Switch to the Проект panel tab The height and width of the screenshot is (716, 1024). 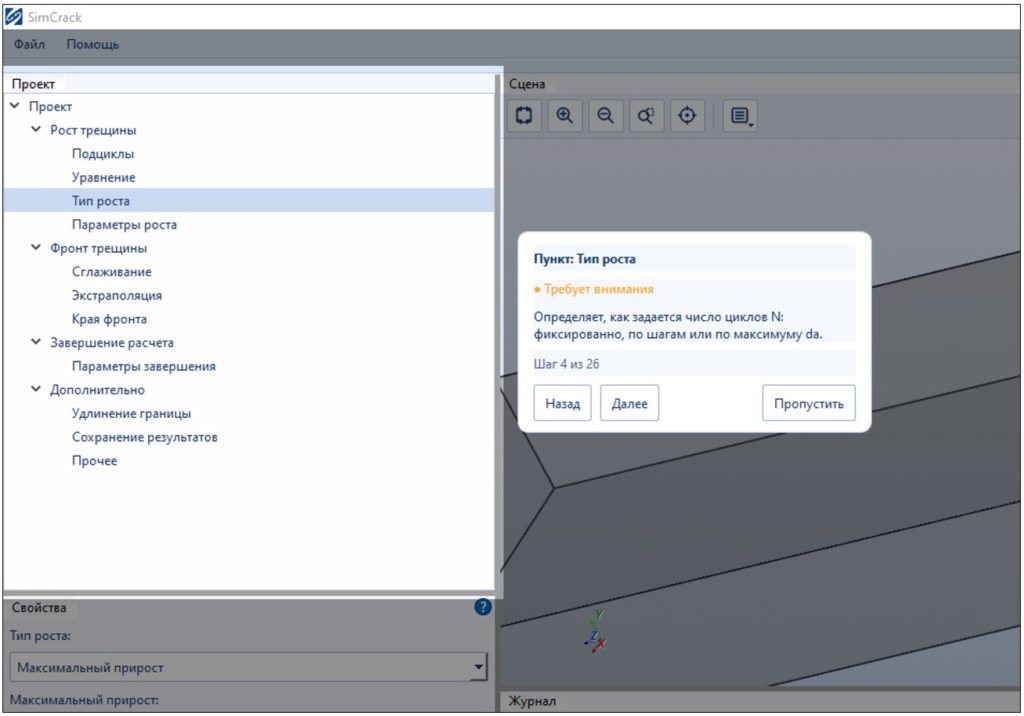point(33,84)
